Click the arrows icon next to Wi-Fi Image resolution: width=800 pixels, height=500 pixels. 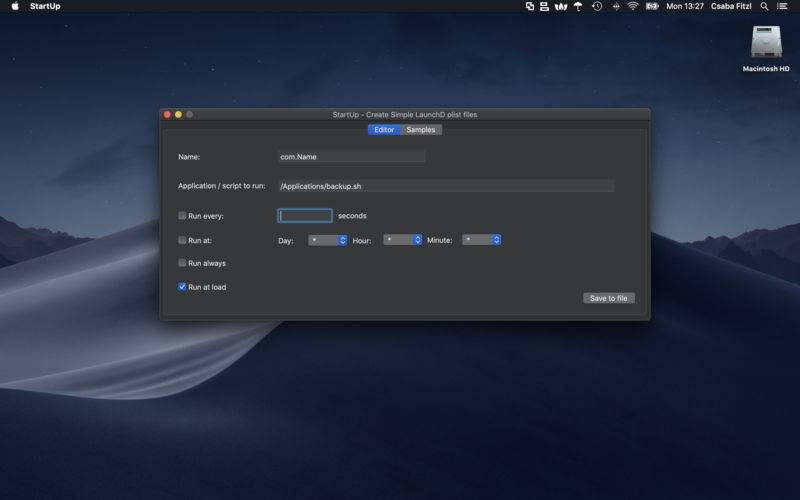click(x=616, y=6)
